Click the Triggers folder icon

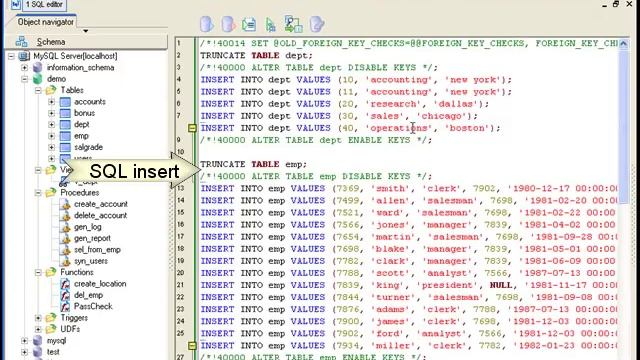click(51, 318)
